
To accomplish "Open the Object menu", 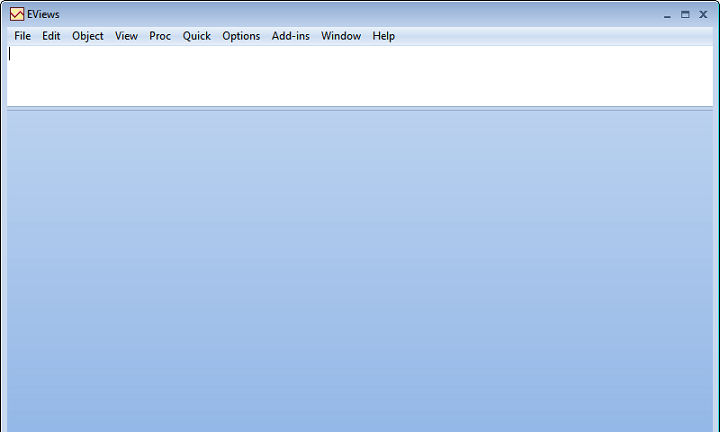I will (87, 36).
